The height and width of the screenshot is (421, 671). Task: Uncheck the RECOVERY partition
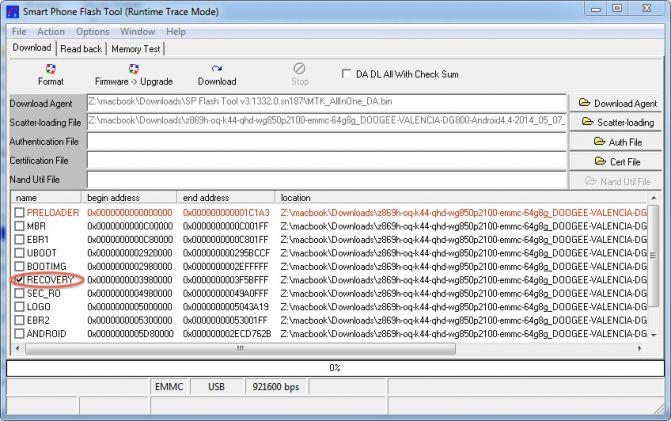[x=19, y=280]
